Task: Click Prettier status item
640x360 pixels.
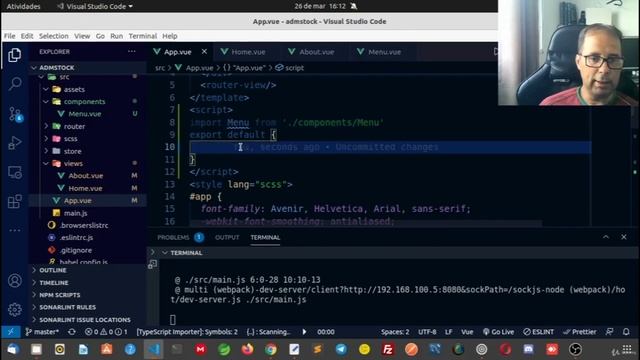Action: [580, 332]
